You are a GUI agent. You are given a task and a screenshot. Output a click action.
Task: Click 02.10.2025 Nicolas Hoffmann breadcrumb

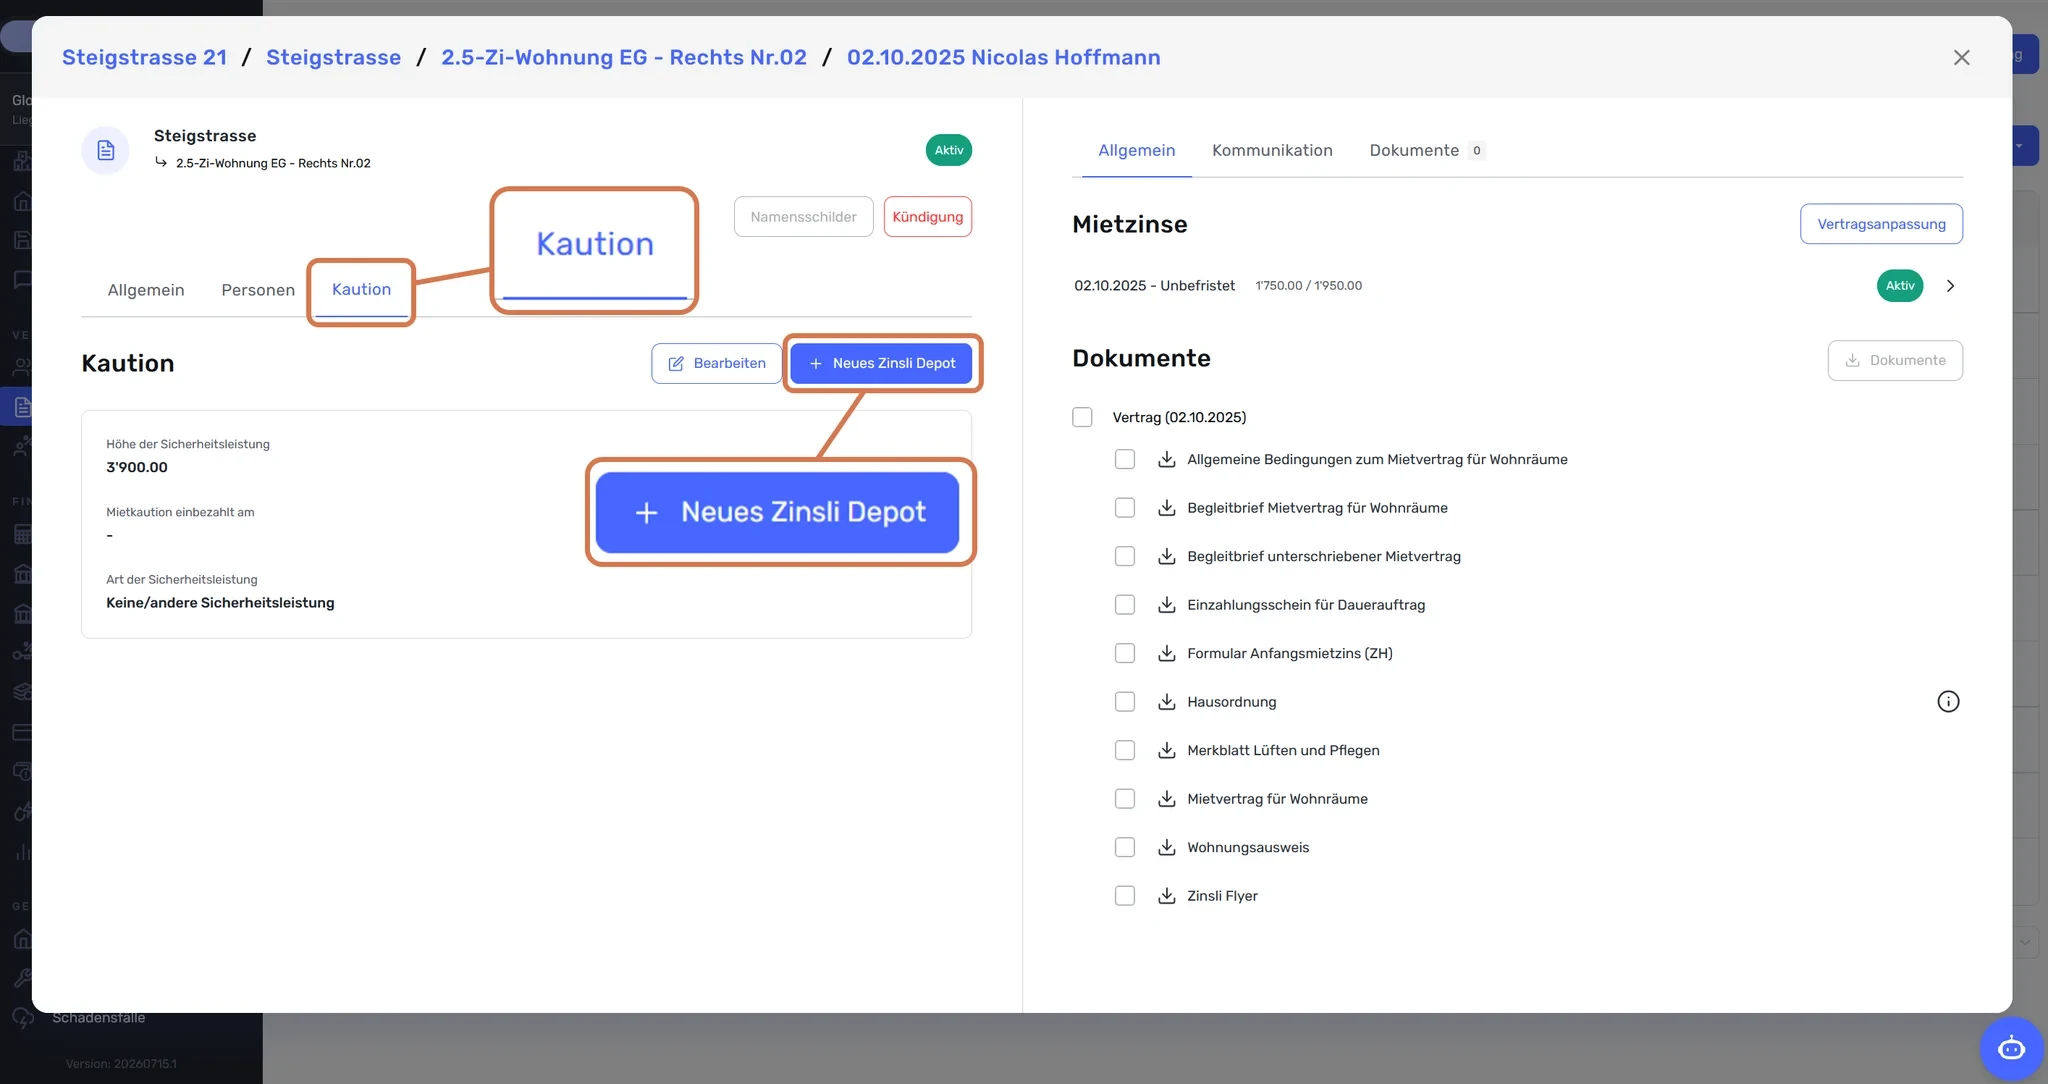pos(1004,57)
